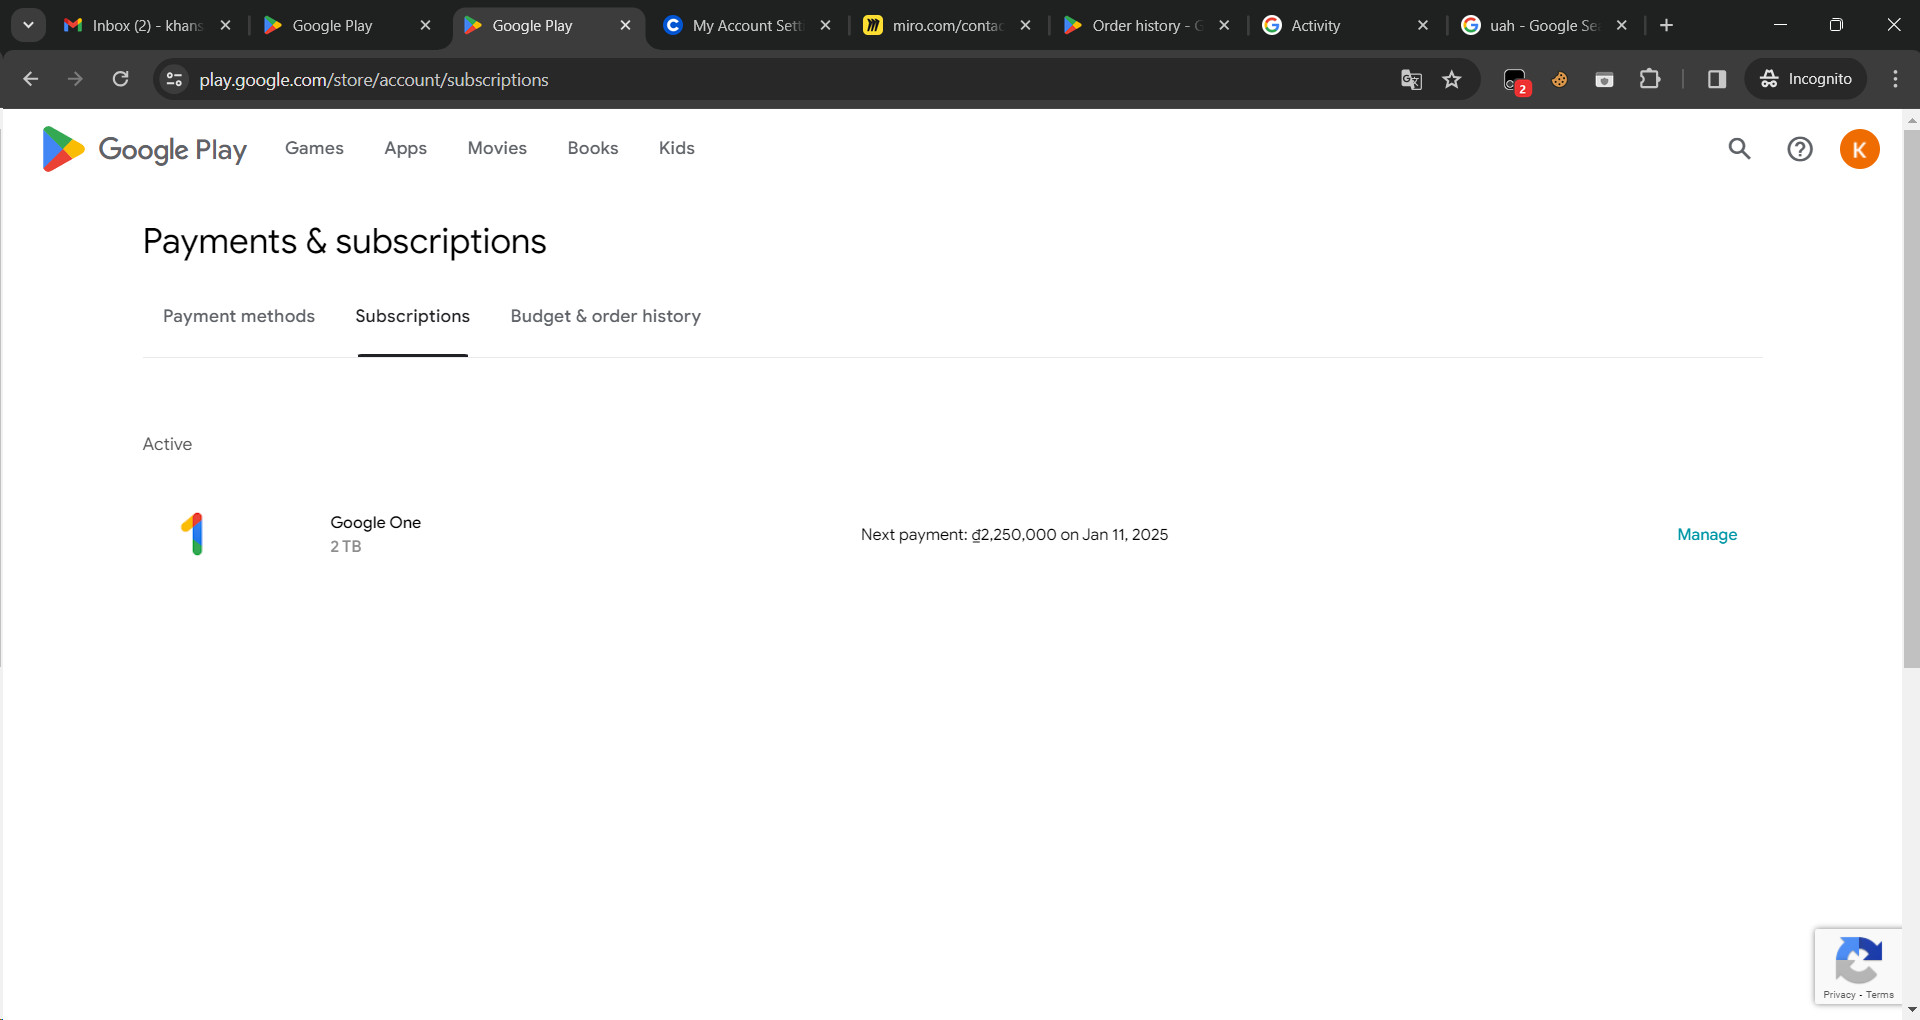Open the account avatar K
The image size is (1920, 1020).
tap(1860, 149)
